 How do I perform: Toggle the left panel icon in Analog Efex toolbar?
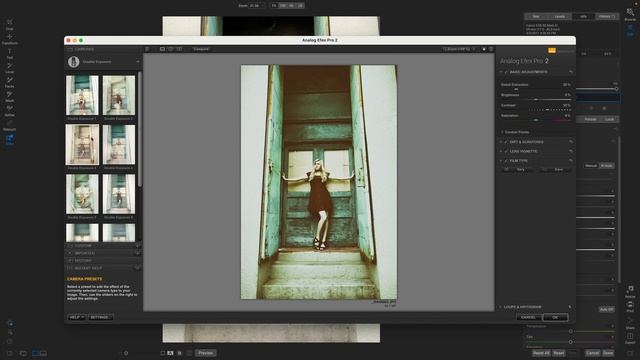point(147,49)
